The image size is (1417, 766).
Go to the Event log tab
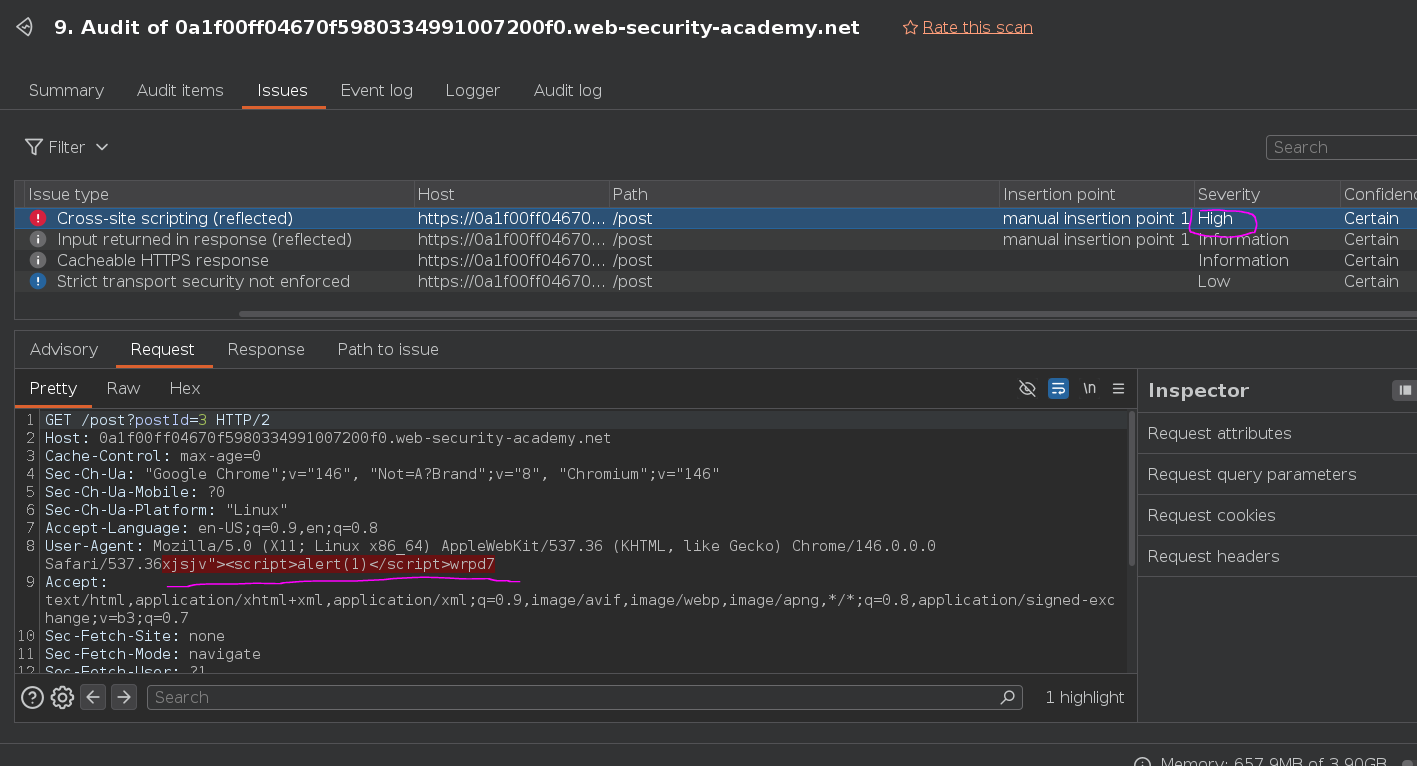tap(377, 90)
